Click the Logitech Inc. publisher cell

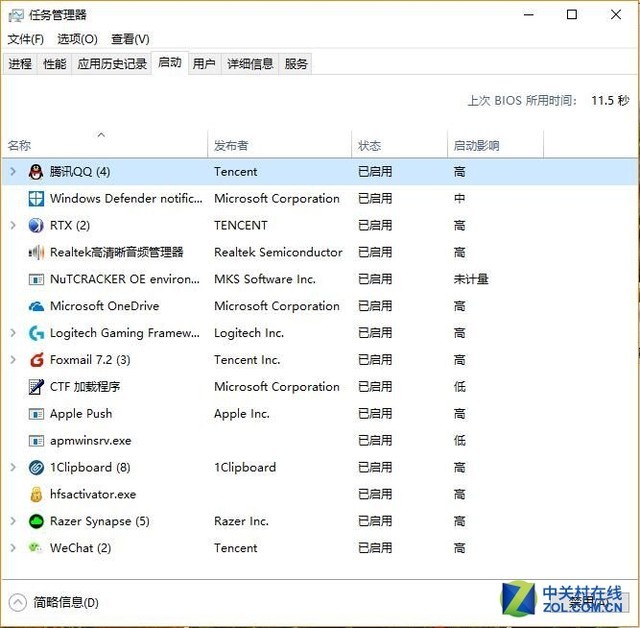[x=249, y=333]
